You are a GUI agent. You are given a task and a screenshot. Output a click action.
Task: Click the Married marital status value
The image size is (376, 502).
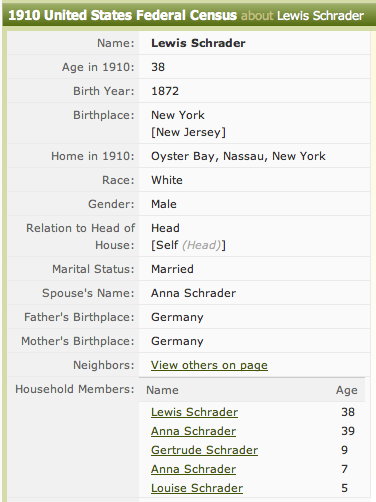point(172,269)
